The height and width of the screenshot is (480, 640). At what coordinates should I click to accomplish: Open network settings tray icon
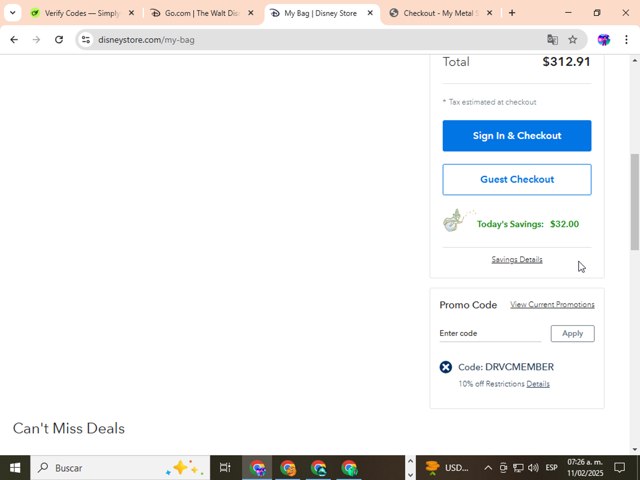point(518,468)
